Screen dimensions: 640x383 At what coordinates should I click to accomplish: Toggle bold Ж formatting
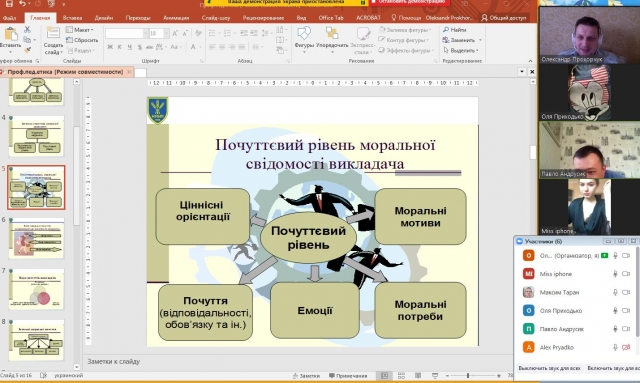[x=110, y=47]
